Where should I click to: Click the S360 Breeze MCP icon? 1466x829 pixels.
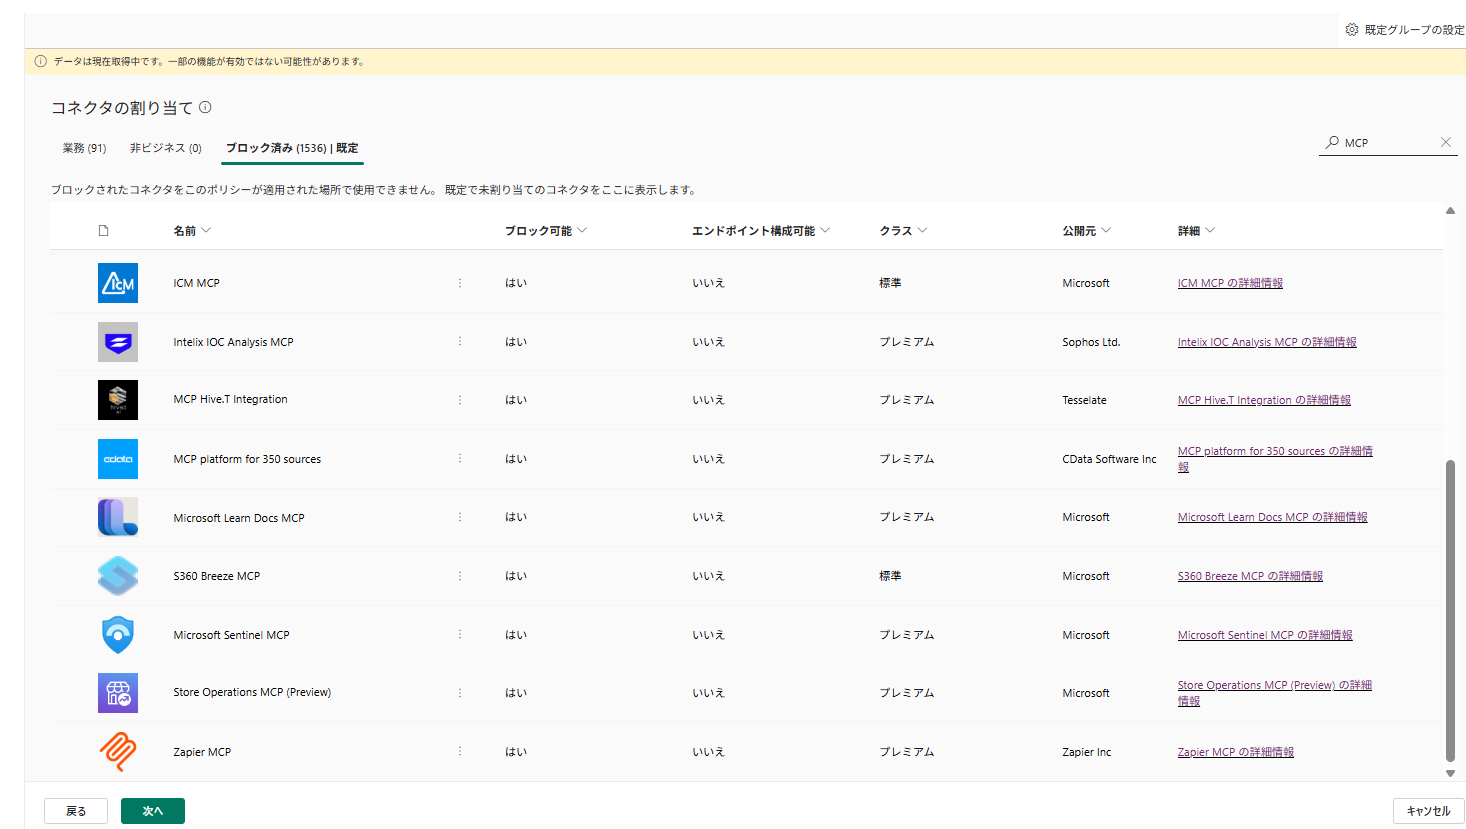pos(118,576)
